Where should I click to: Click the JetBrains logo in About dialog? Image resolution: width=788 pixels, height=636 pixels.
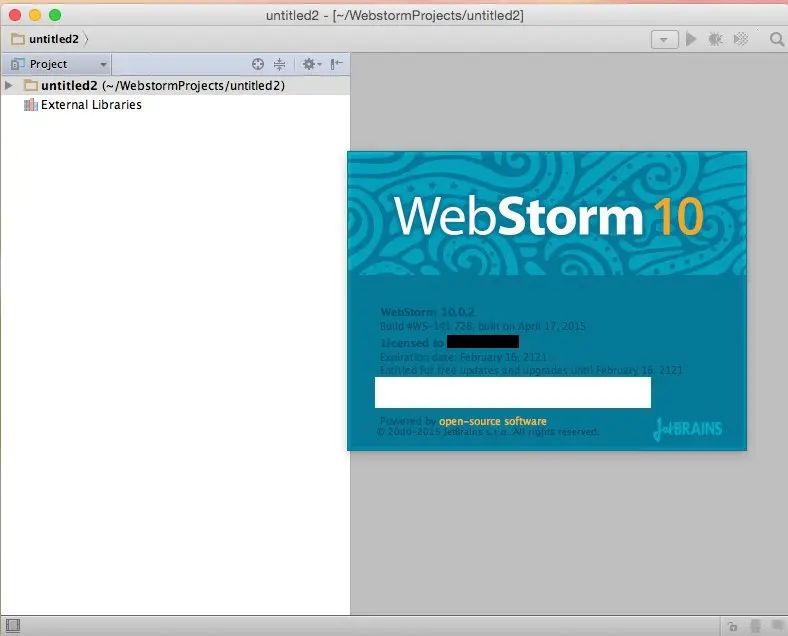pos(687,429)
